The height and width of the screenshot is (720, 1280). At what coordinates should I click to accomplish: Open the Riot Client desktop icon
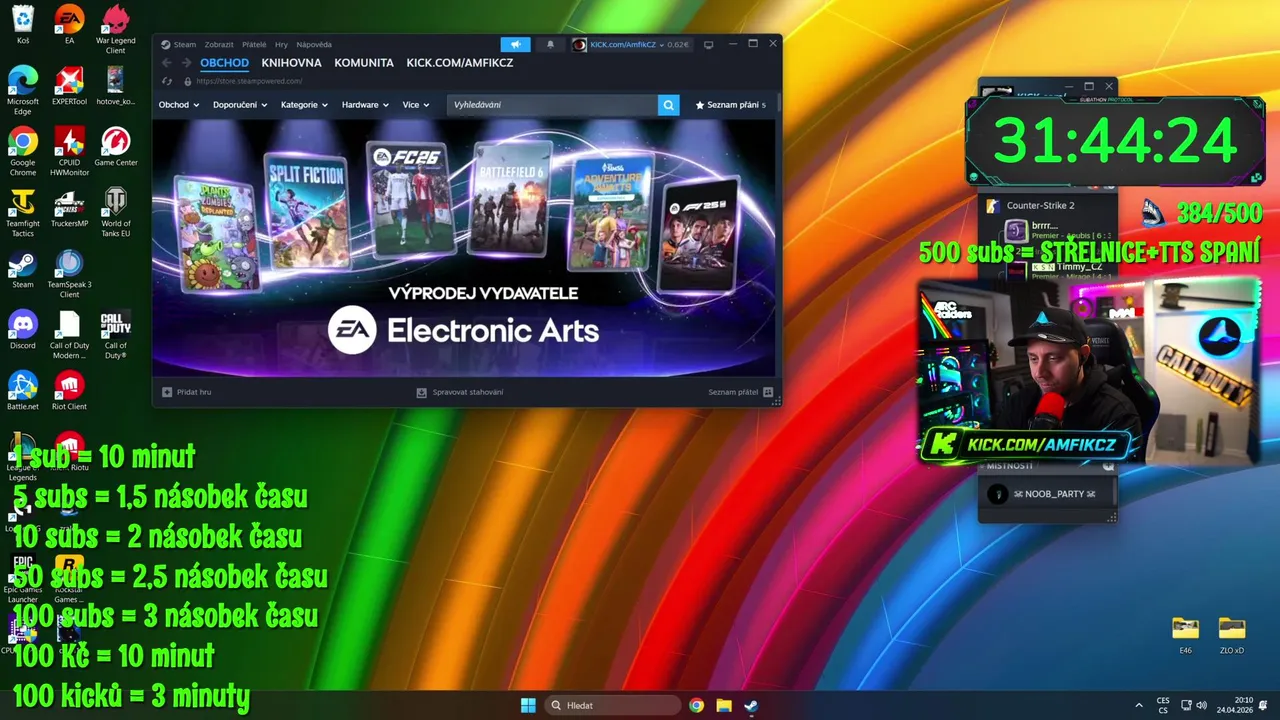[x=69, y=392]
